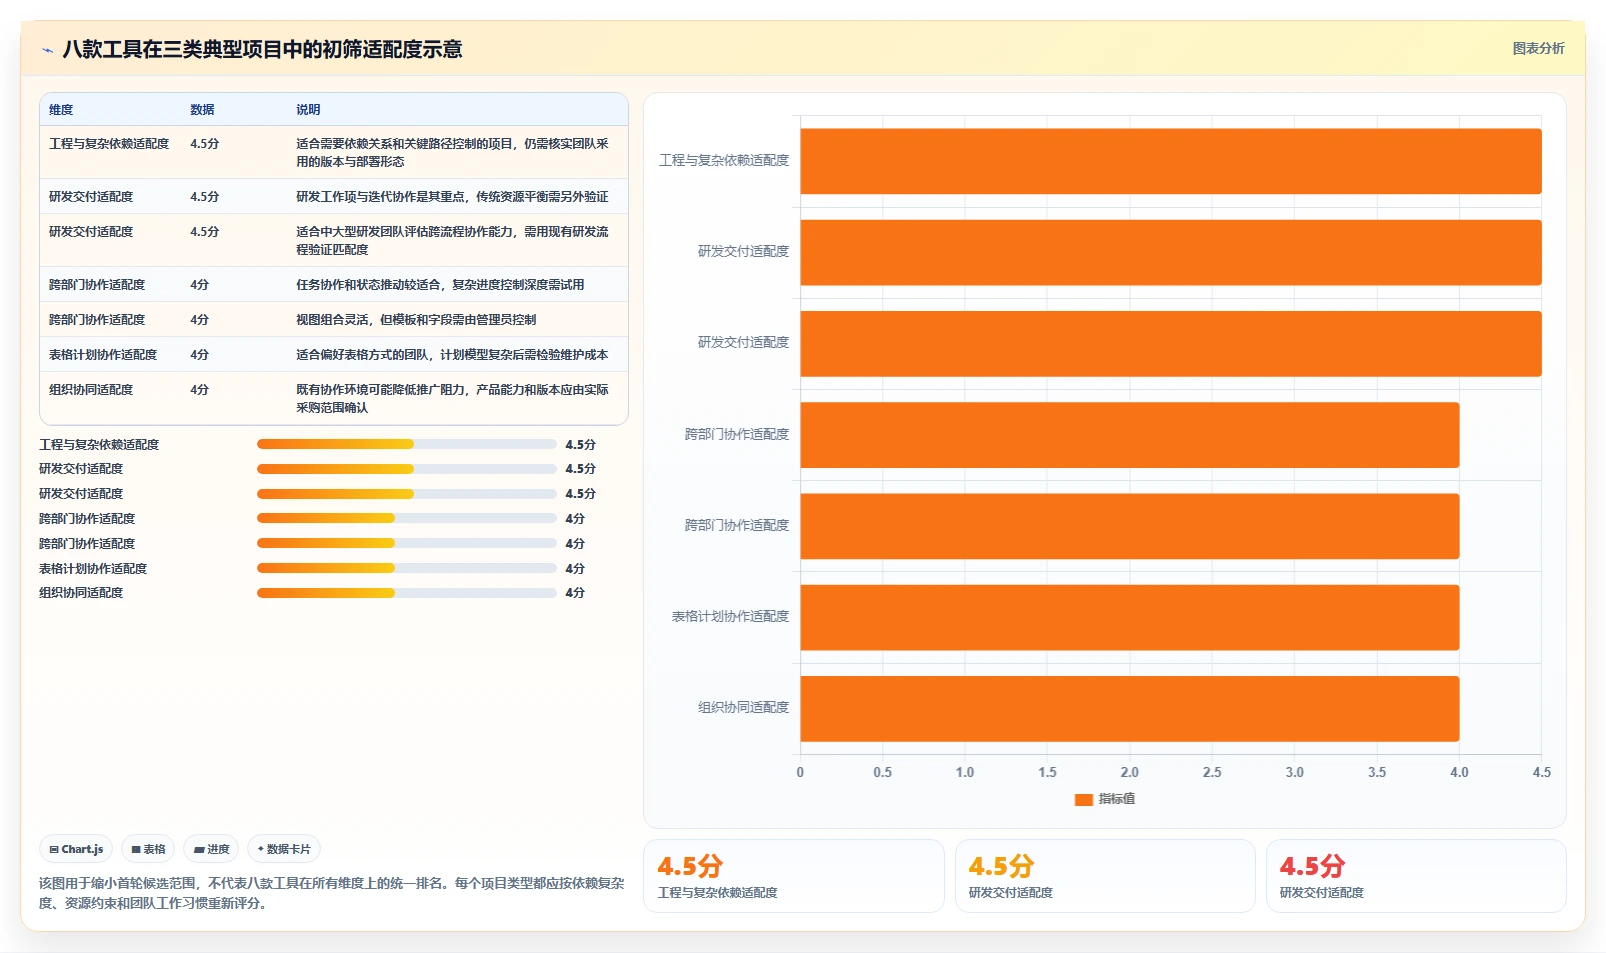Click the 工程与复杂依赖适配度 progress bar
This screenshot has height=953, width=1606.
406,444
